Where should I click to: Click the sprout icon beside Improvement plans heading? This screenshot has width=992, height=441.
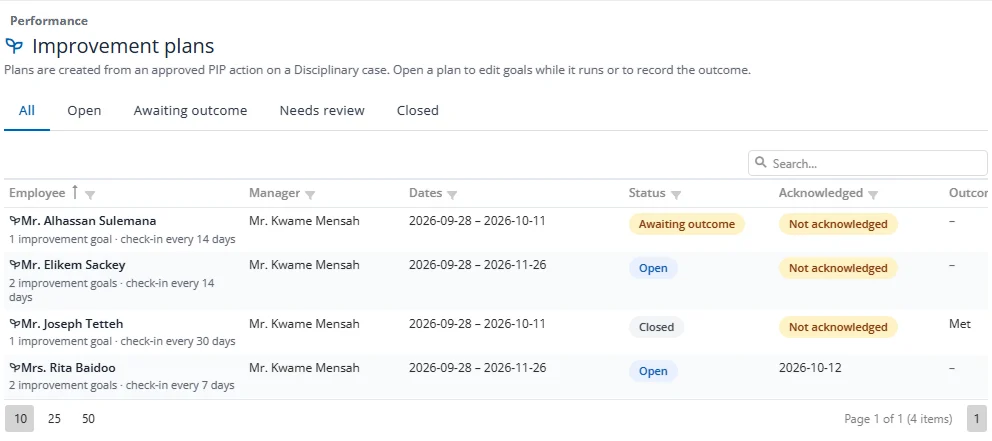point(14,46)
